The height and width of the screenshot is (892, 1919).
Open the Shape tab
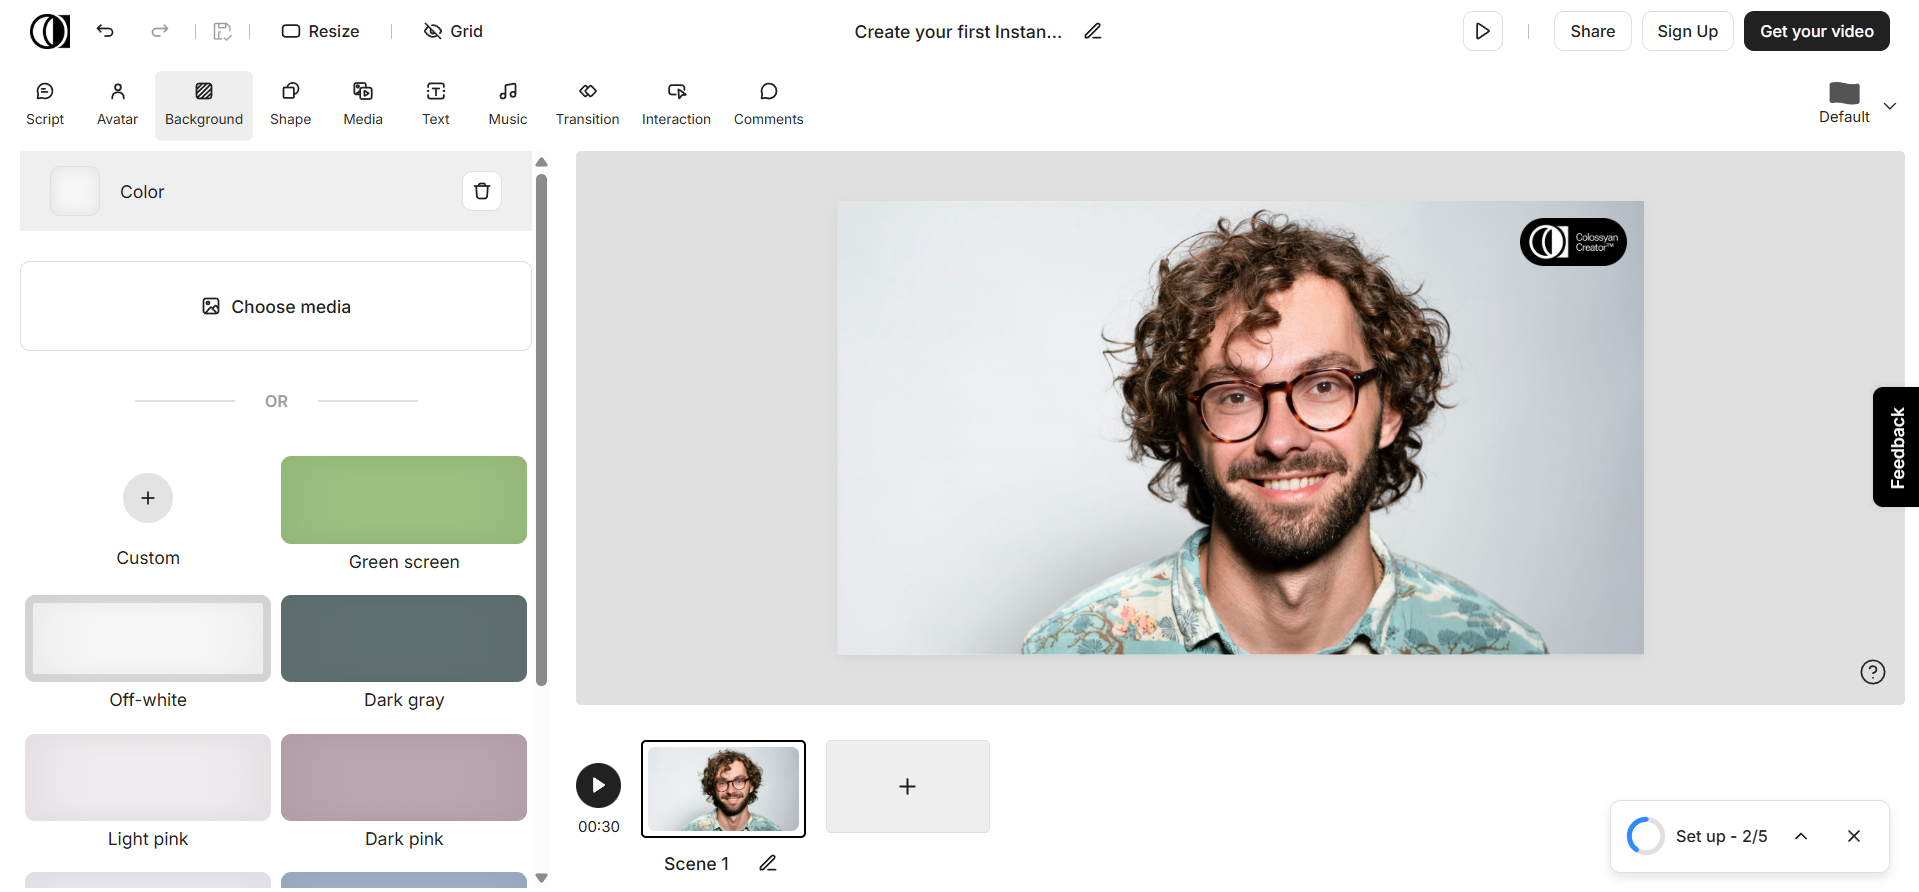pyautogui.click(x=290, y=105)
